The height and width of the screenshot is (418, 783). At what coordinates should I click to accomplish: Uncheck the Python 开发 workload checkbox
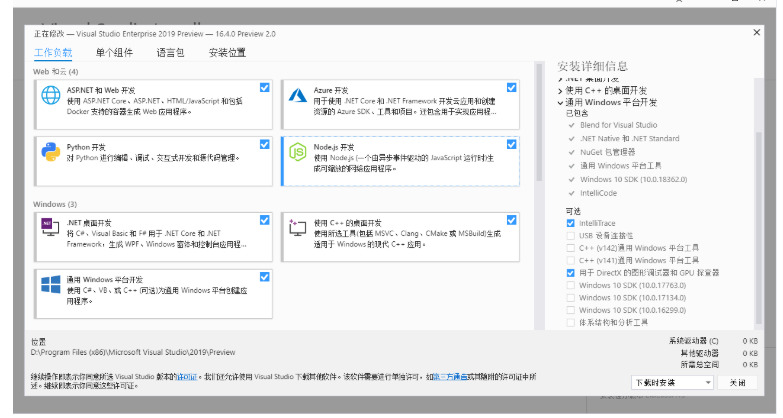pyautogui.click(x=265, y=144)
